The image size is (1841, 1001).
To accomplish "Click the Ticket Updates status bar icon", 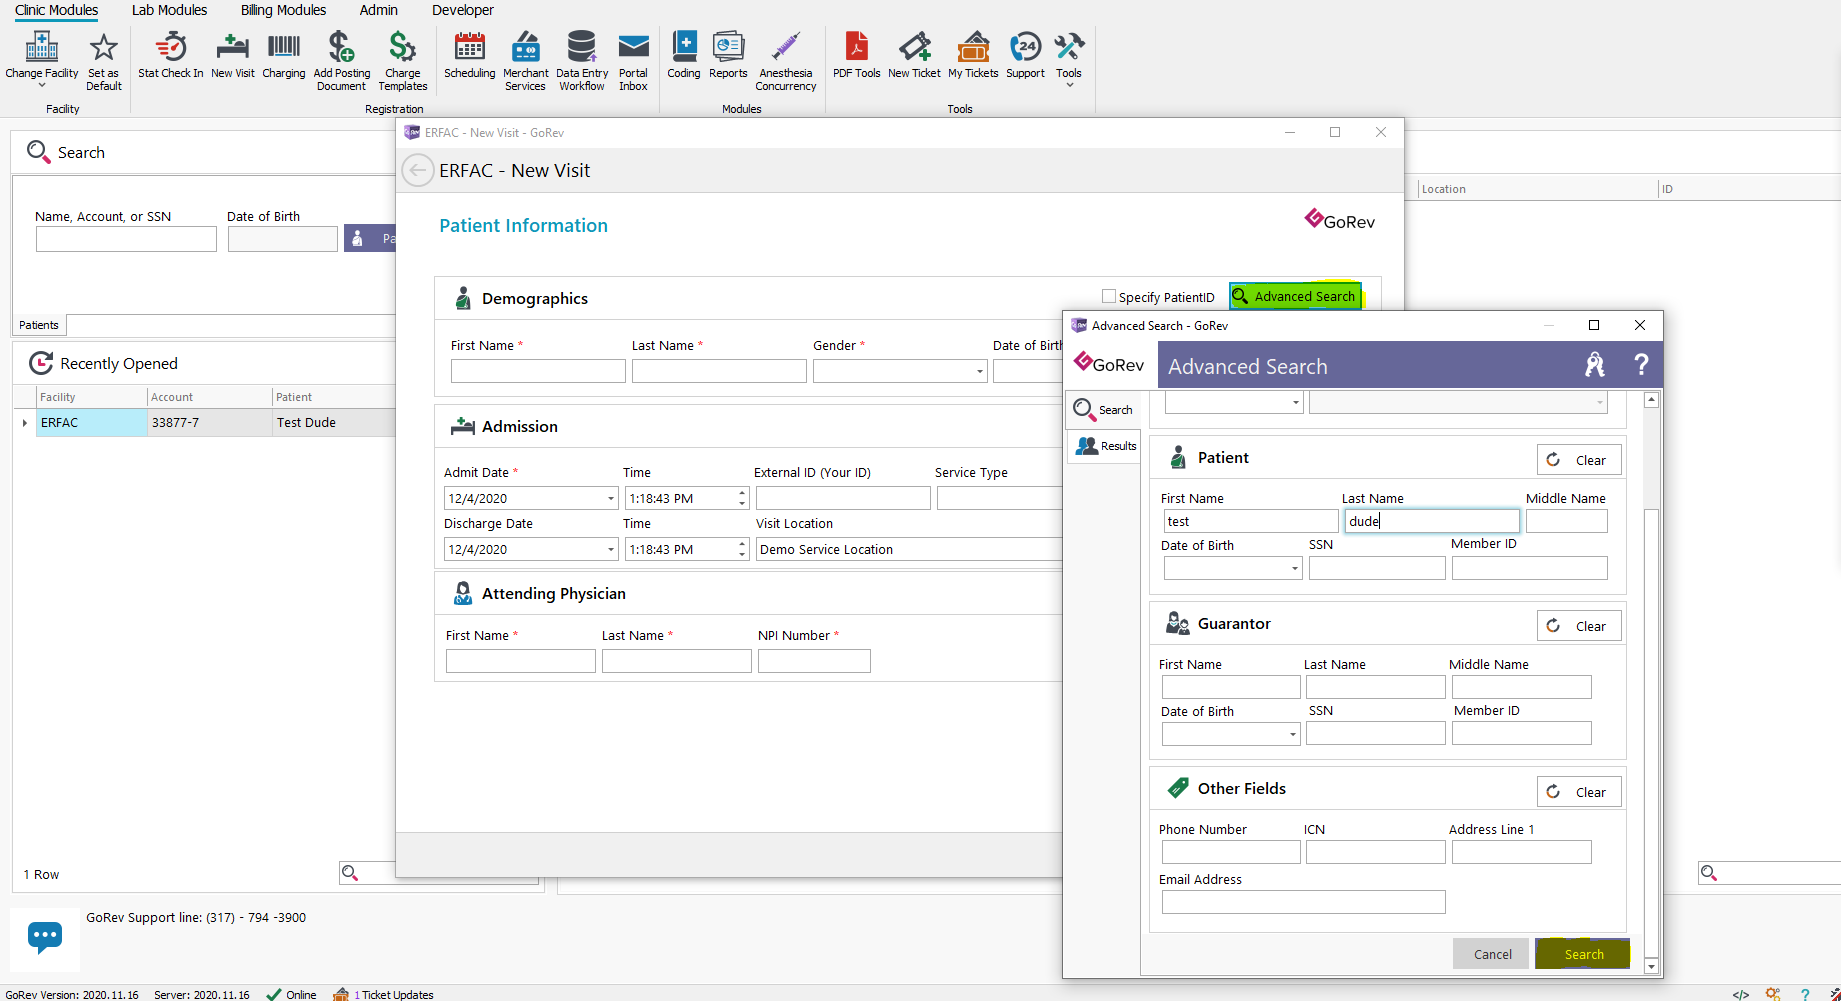I will point(341,994).
